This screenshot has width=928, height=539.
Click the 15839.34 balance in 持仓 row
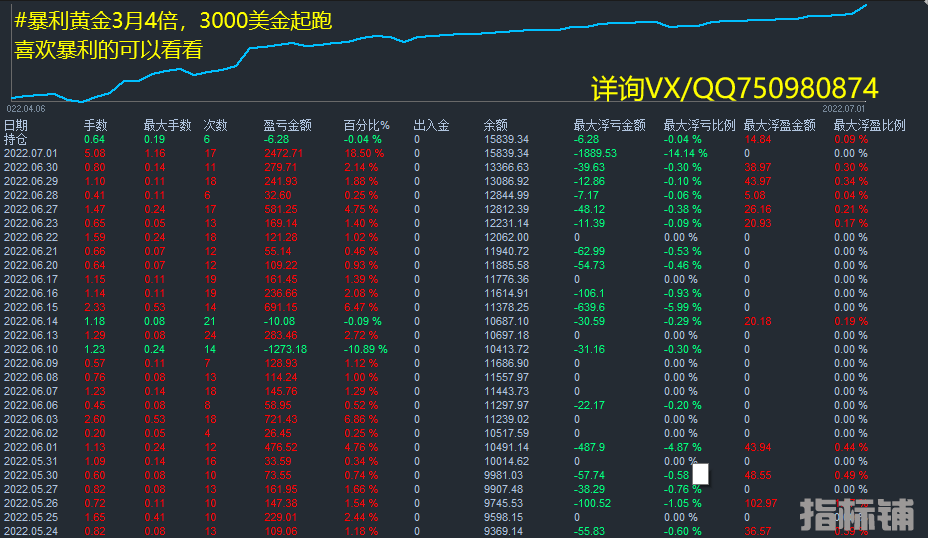[x=506, y=139]
